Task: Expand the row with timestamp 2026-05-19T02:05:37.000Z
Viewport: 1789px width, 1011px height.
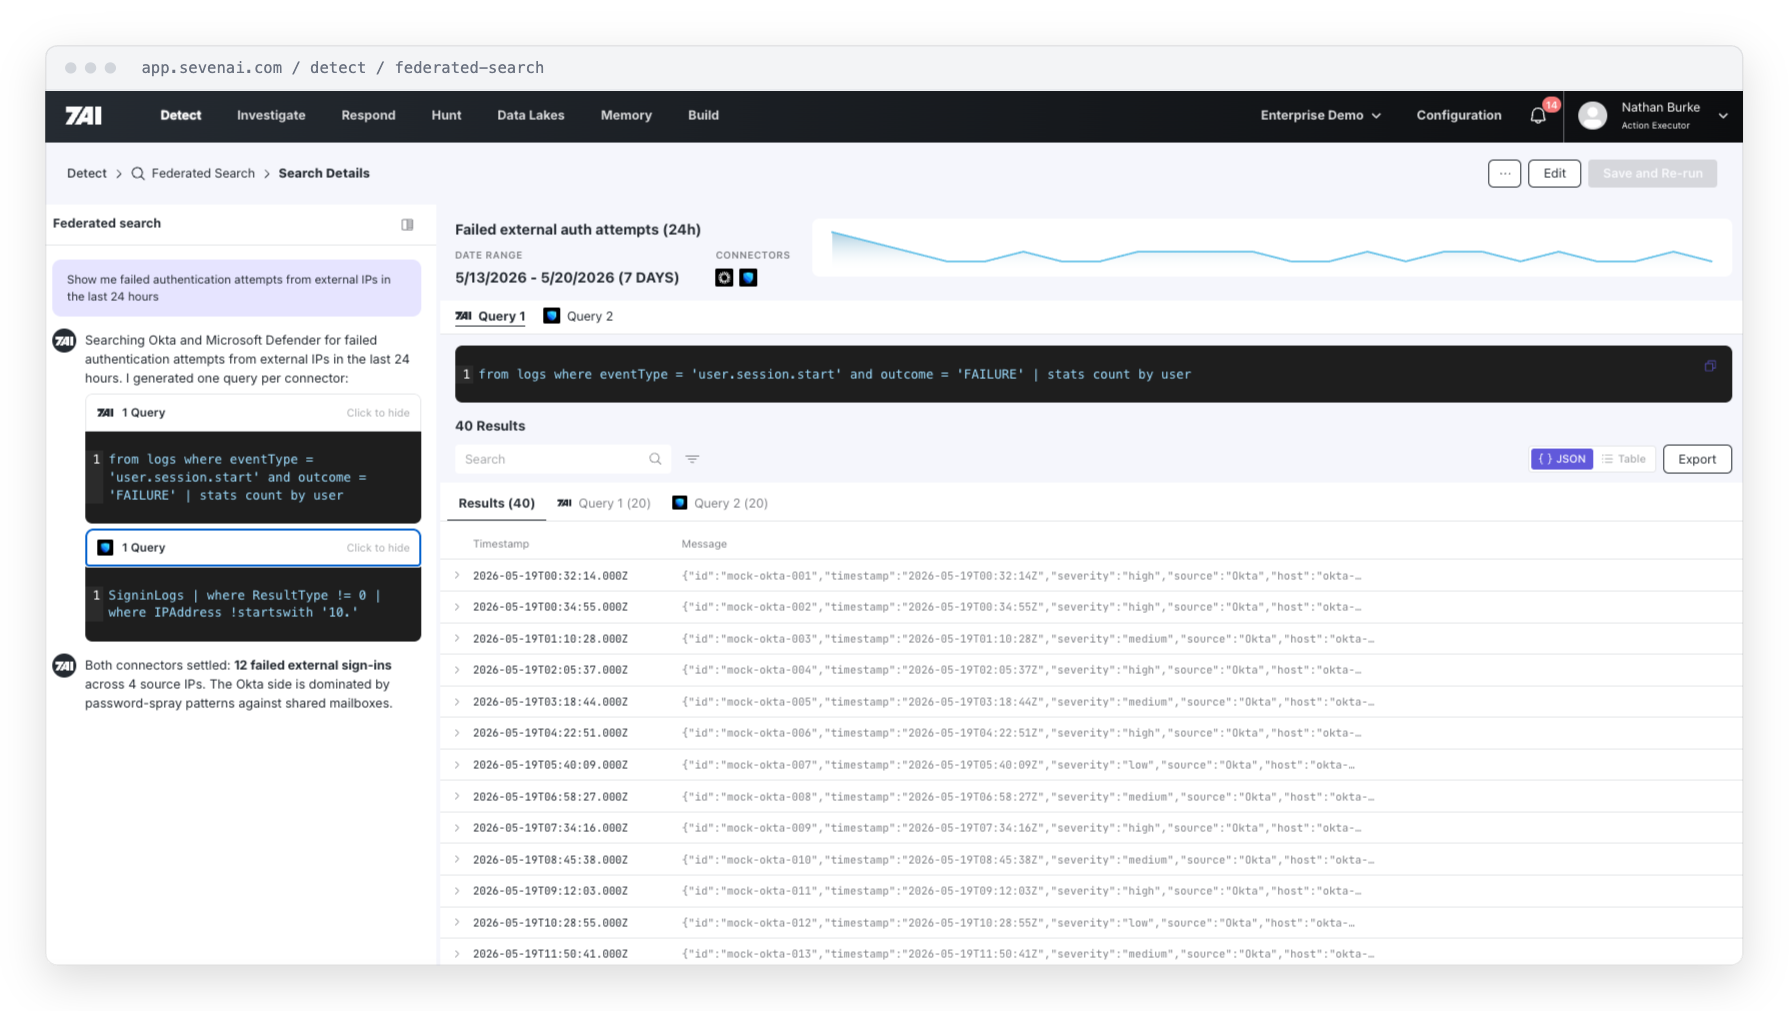Action: [x=457, y=670]
